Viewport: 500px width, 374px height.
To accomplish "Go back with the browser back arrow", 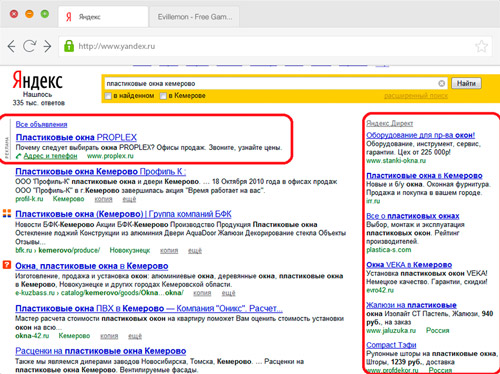I will tap(12, 46).
